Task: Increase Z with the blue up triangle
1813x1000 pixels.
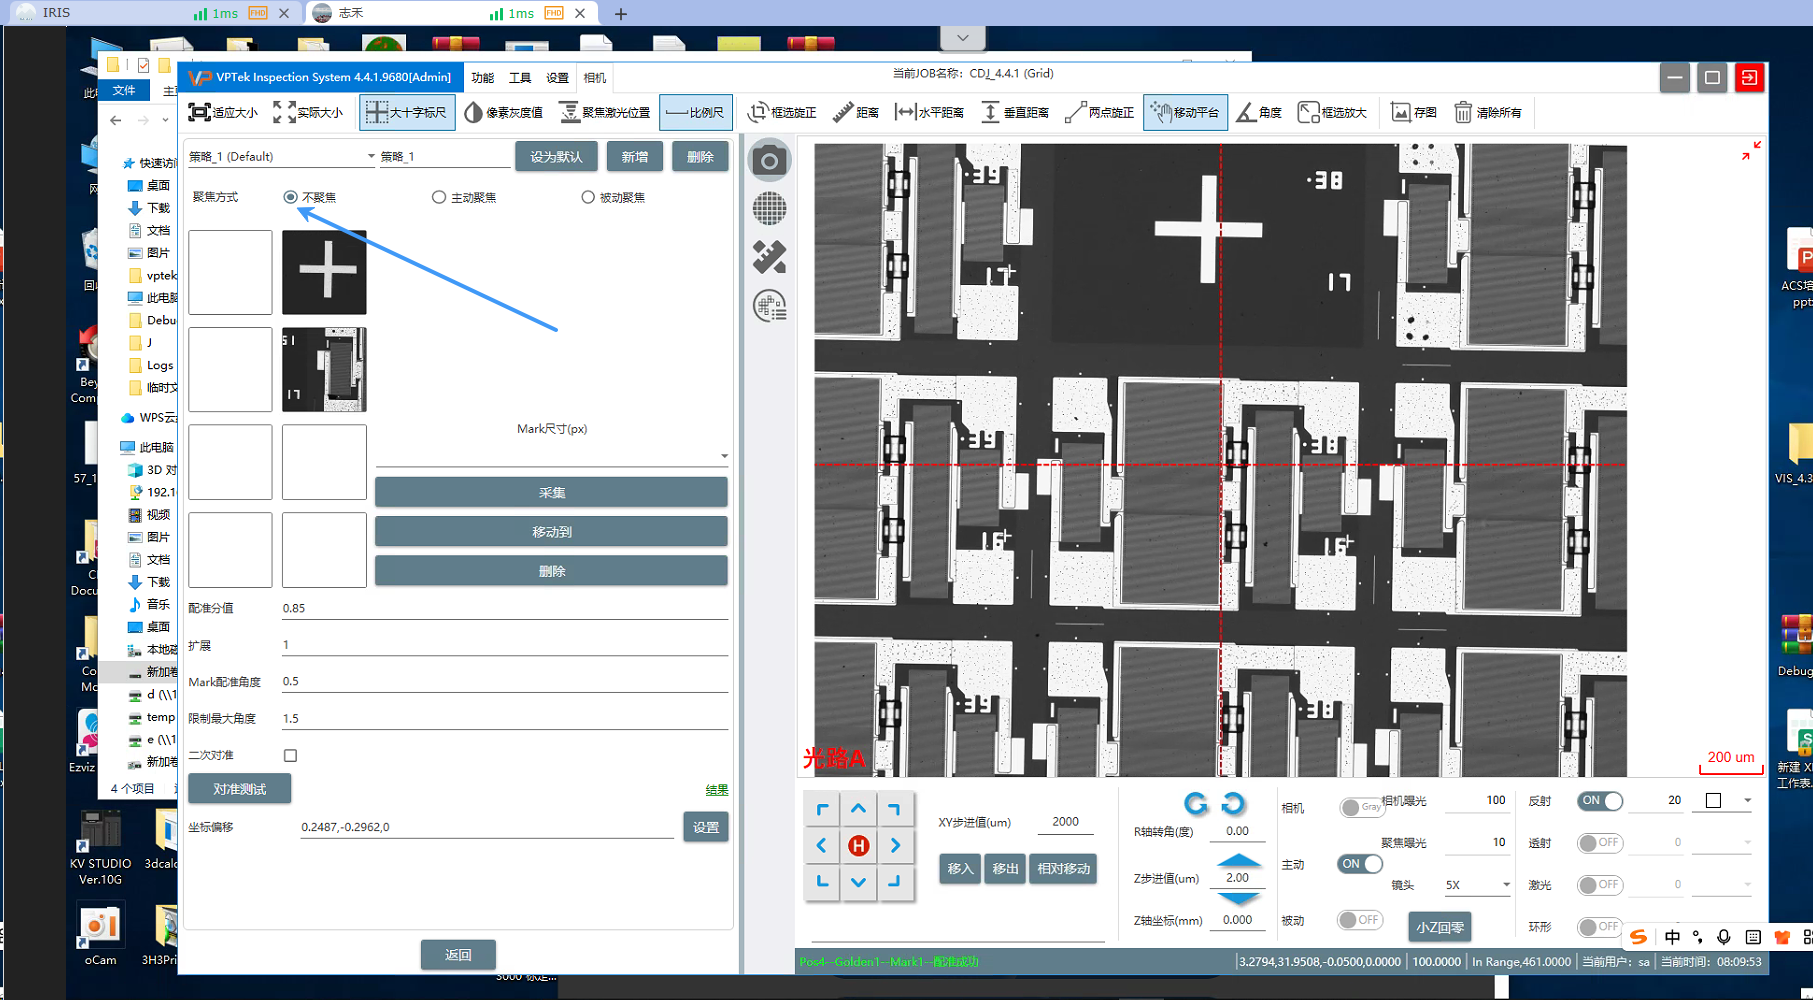Action: pyautogui.click(x=1238, y=860)
